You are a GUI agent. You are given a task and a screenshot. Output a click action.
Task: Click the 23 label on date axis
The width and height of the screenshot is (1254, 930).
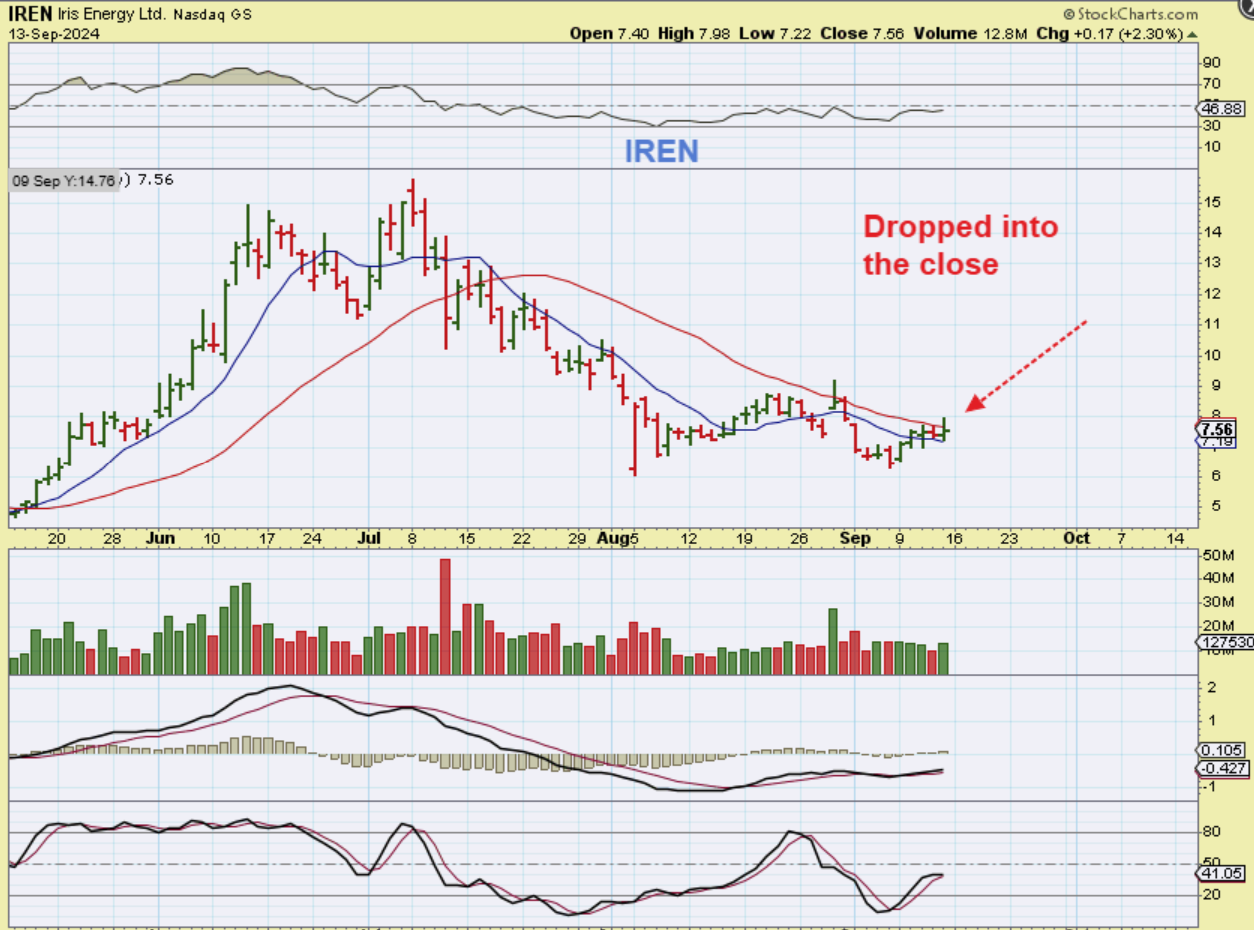[x=1008, y=538]
